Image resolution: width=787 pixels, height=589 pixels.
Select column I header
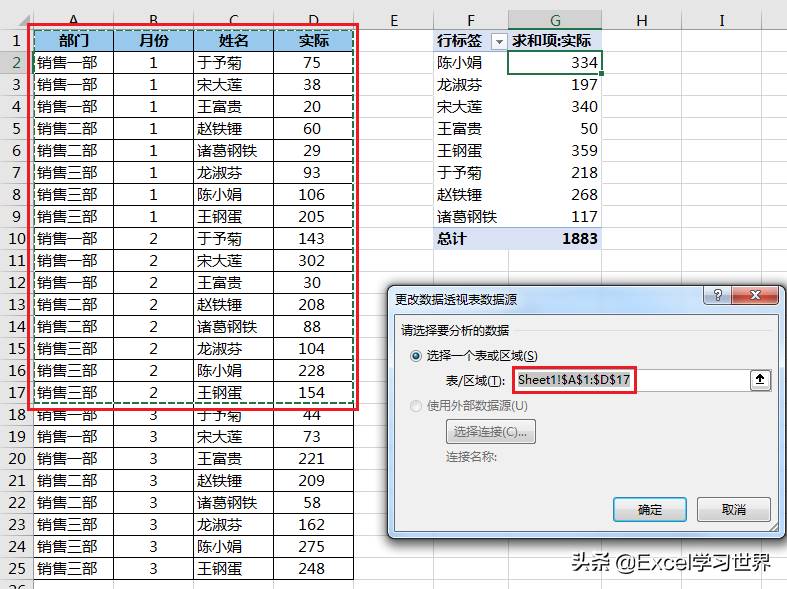pos(721,20)
